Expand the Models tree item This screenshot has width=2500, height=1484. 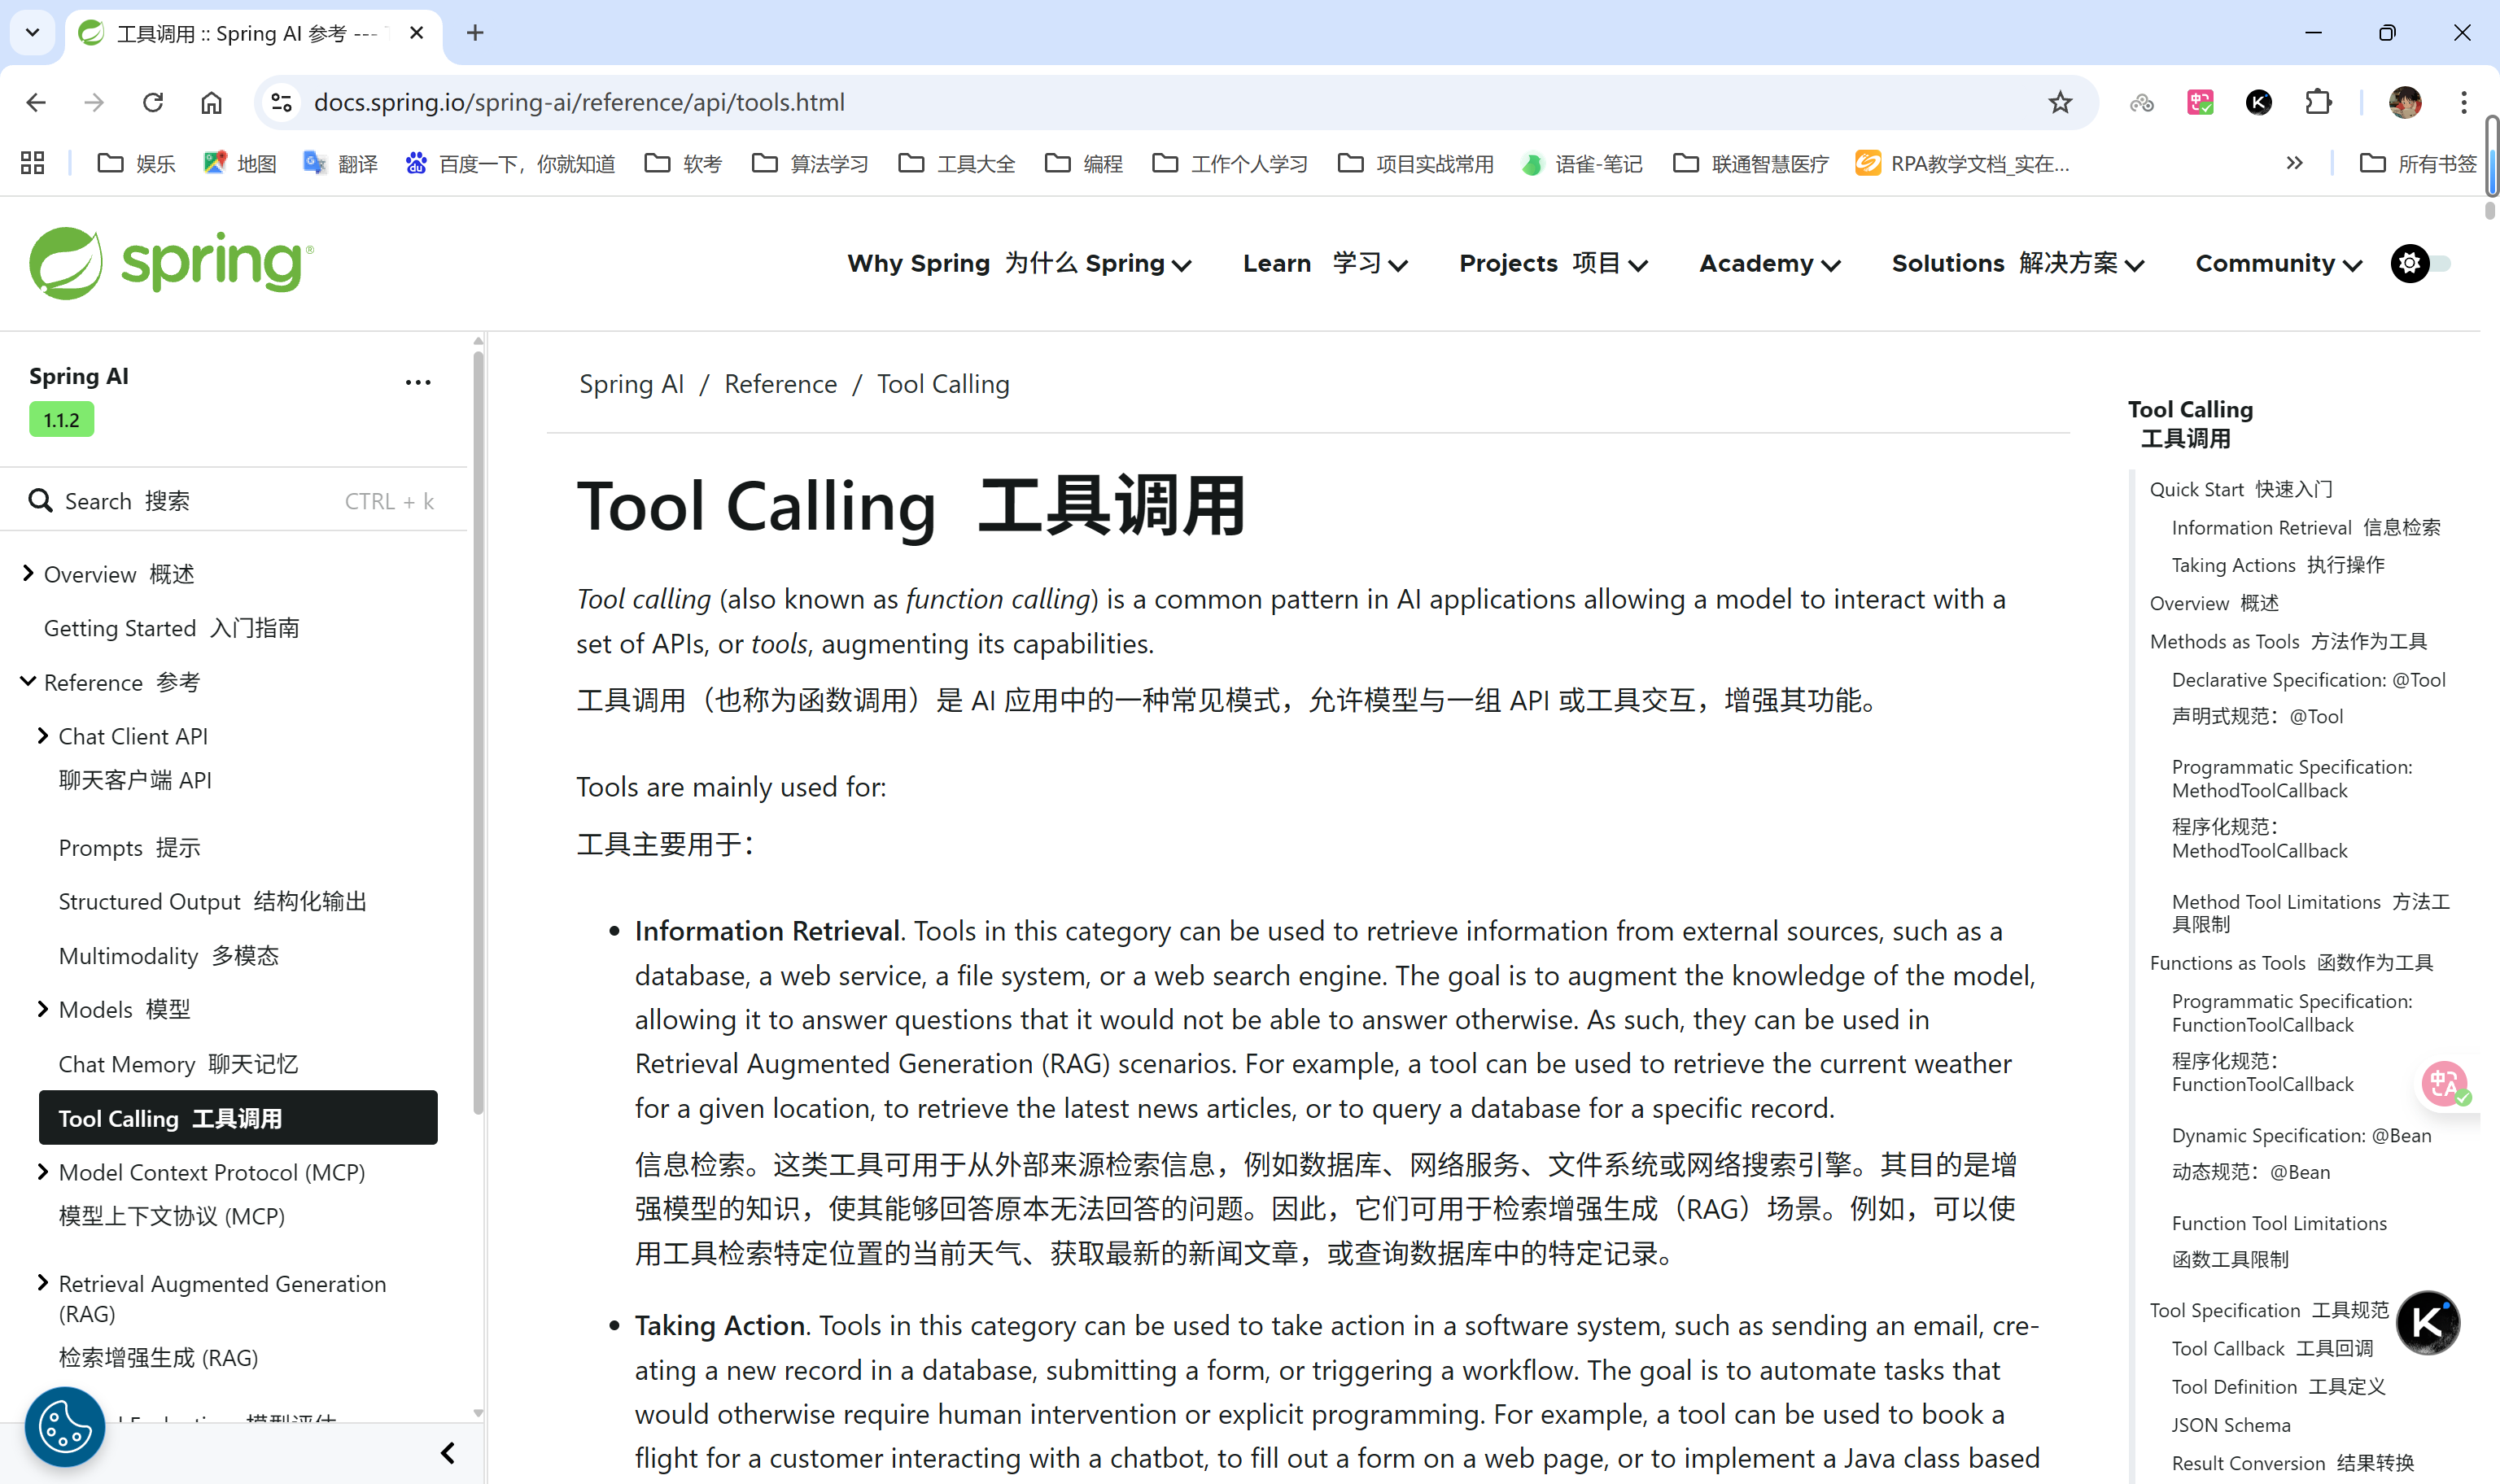(43, 1009)
